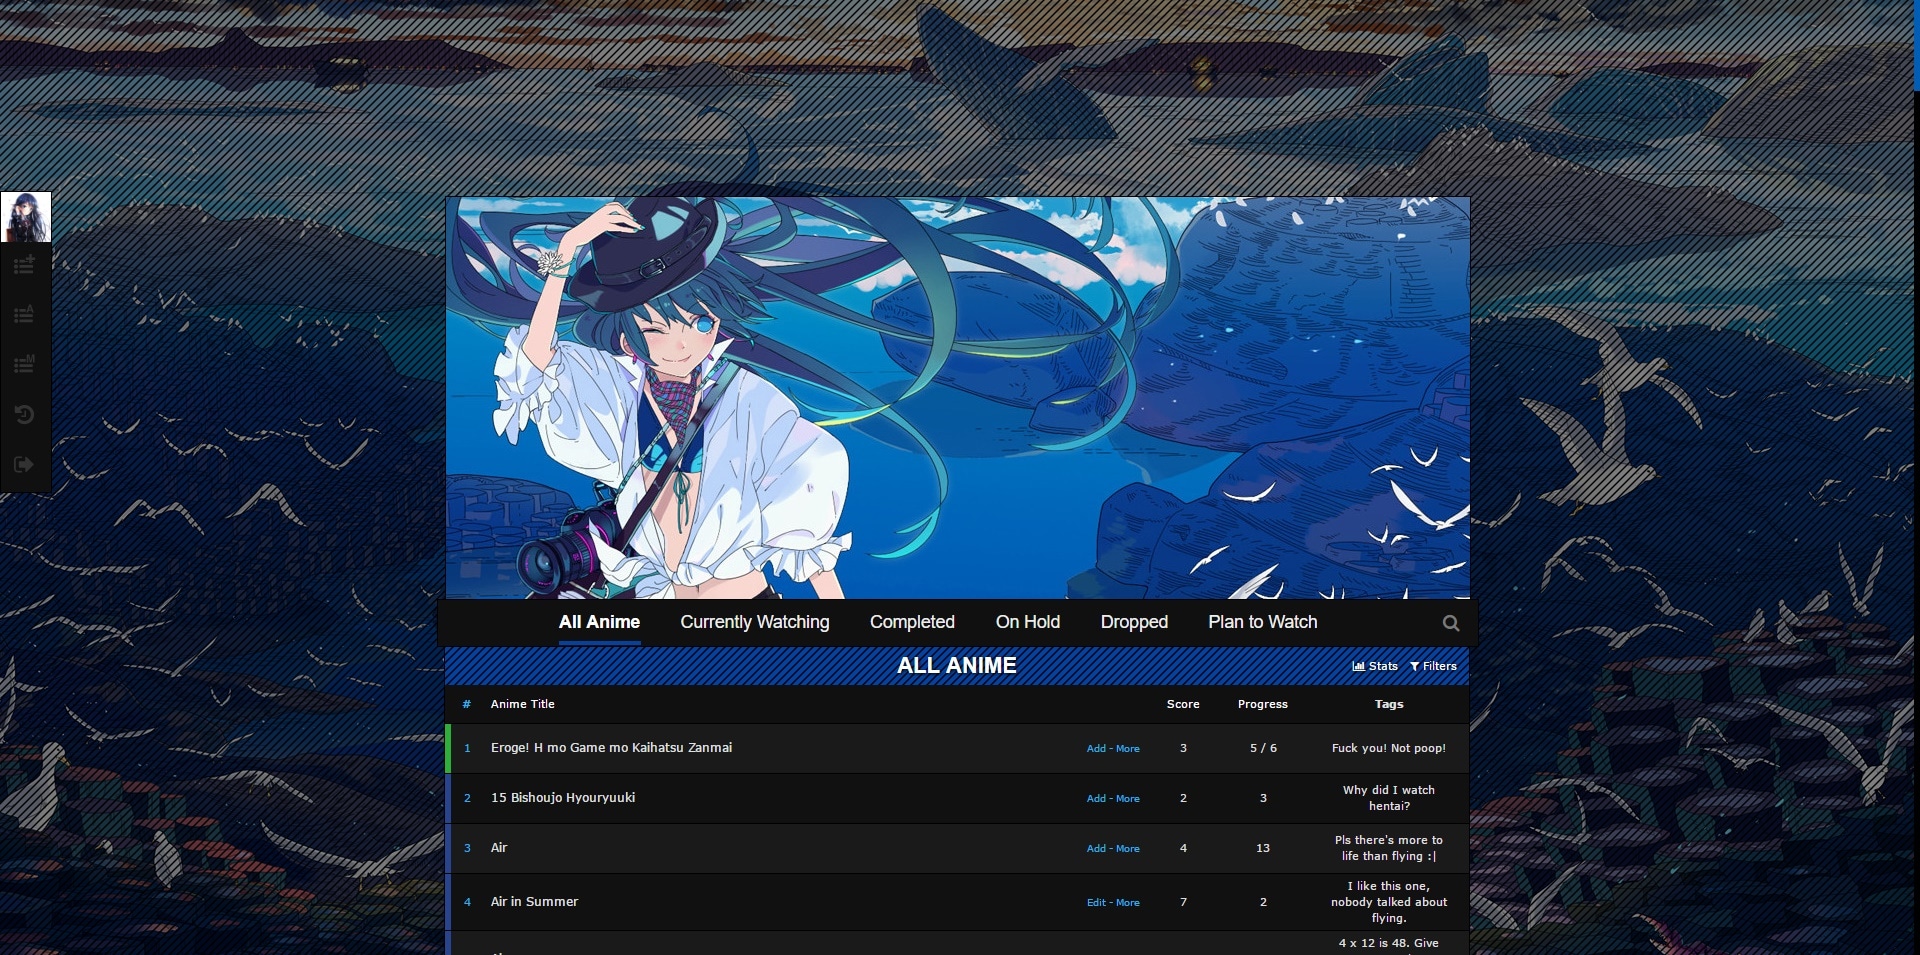The width and height of the screenshot is (1920, 955).
Task: Expand More for 15 Bishoujo Hyouryuuki
Action: pos(1128,799)
